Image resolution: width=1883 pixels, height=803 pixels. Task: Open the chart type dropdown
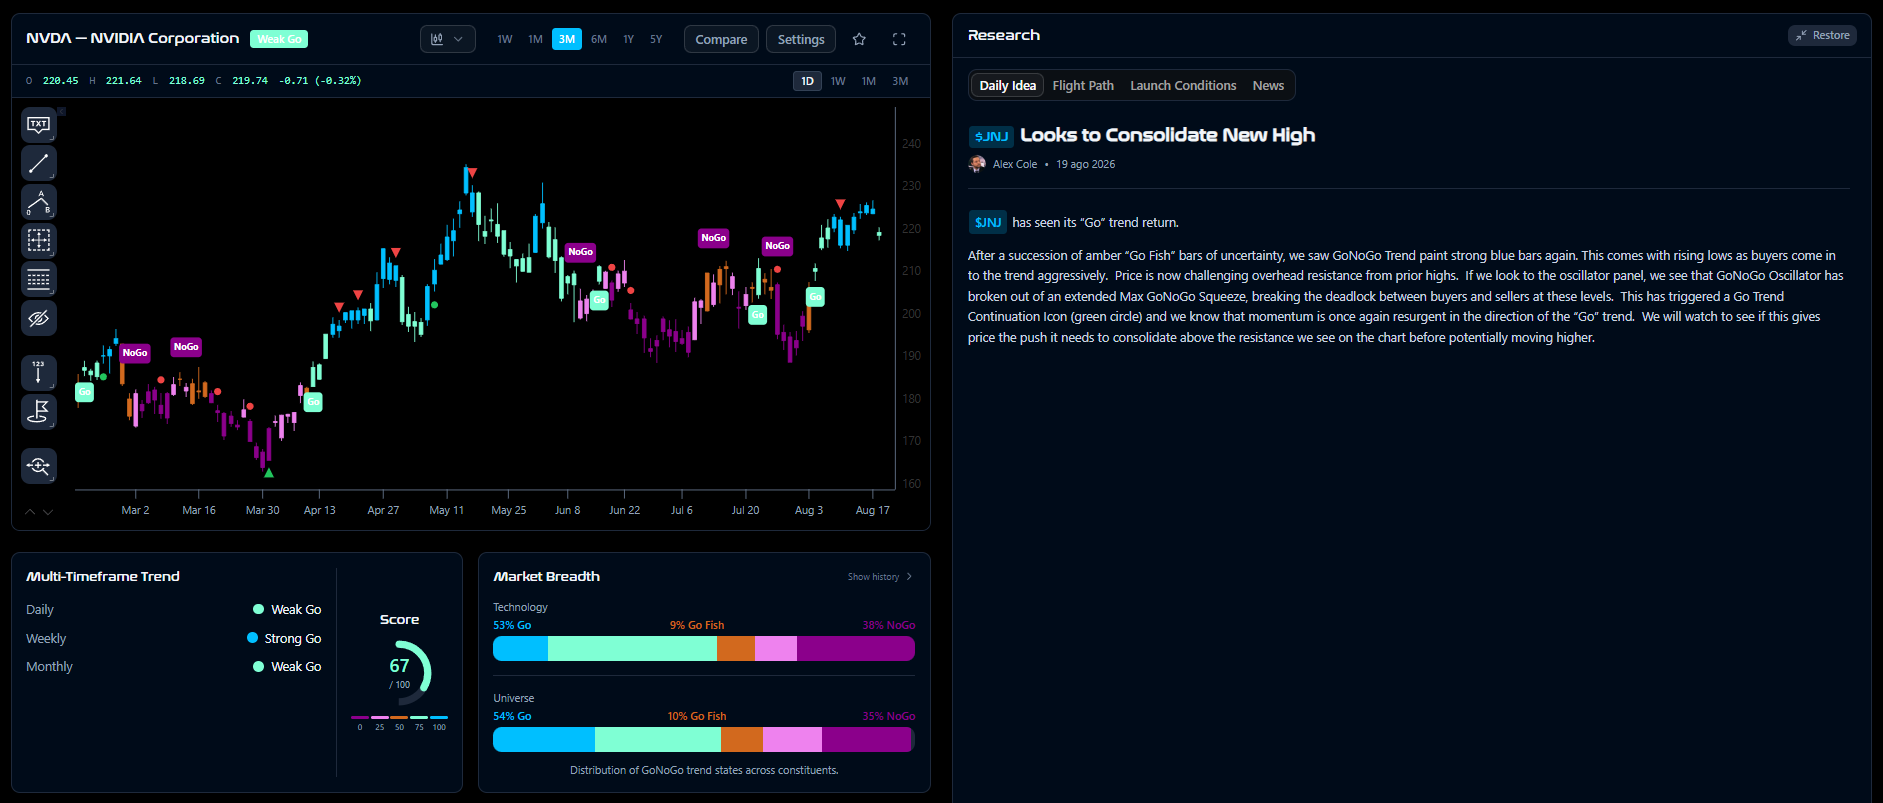447,39
